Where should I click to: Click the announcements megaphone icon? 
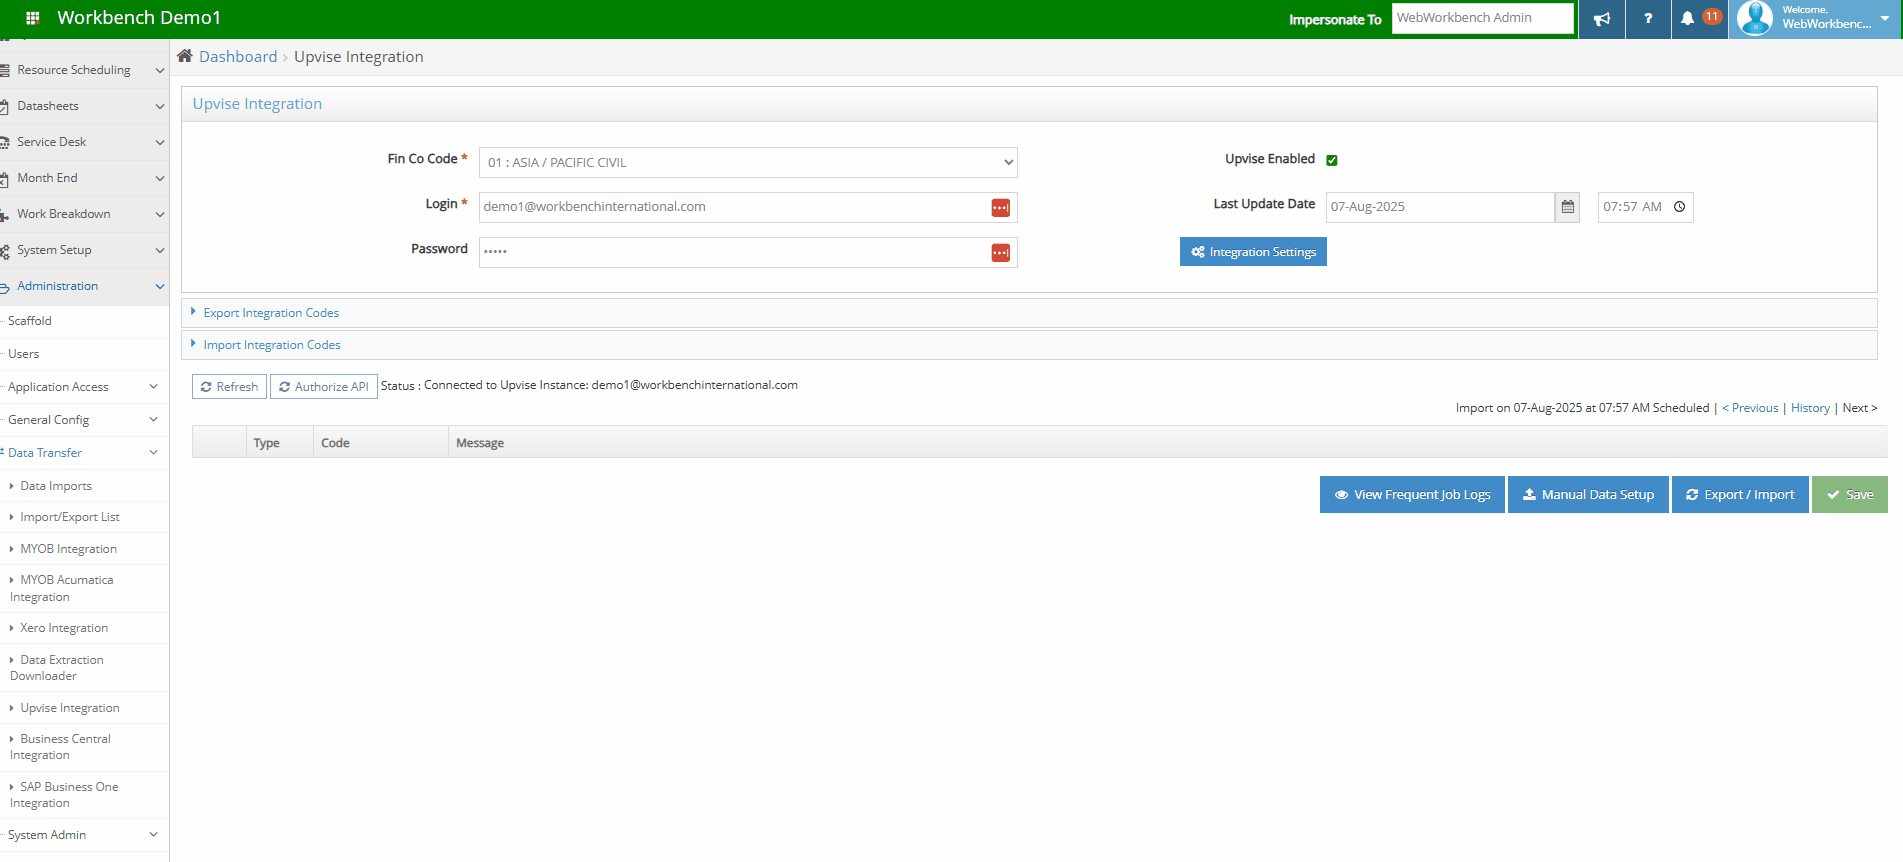click(1602, 19)
